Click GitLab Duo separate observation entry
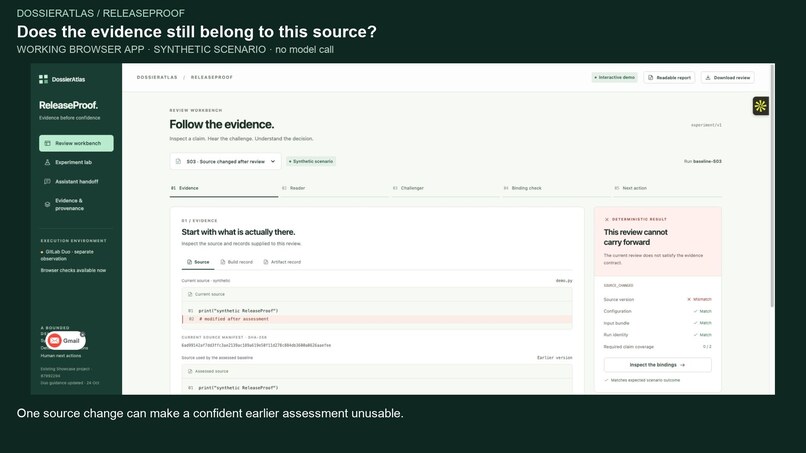806x453 pixels. coord(67,256)
